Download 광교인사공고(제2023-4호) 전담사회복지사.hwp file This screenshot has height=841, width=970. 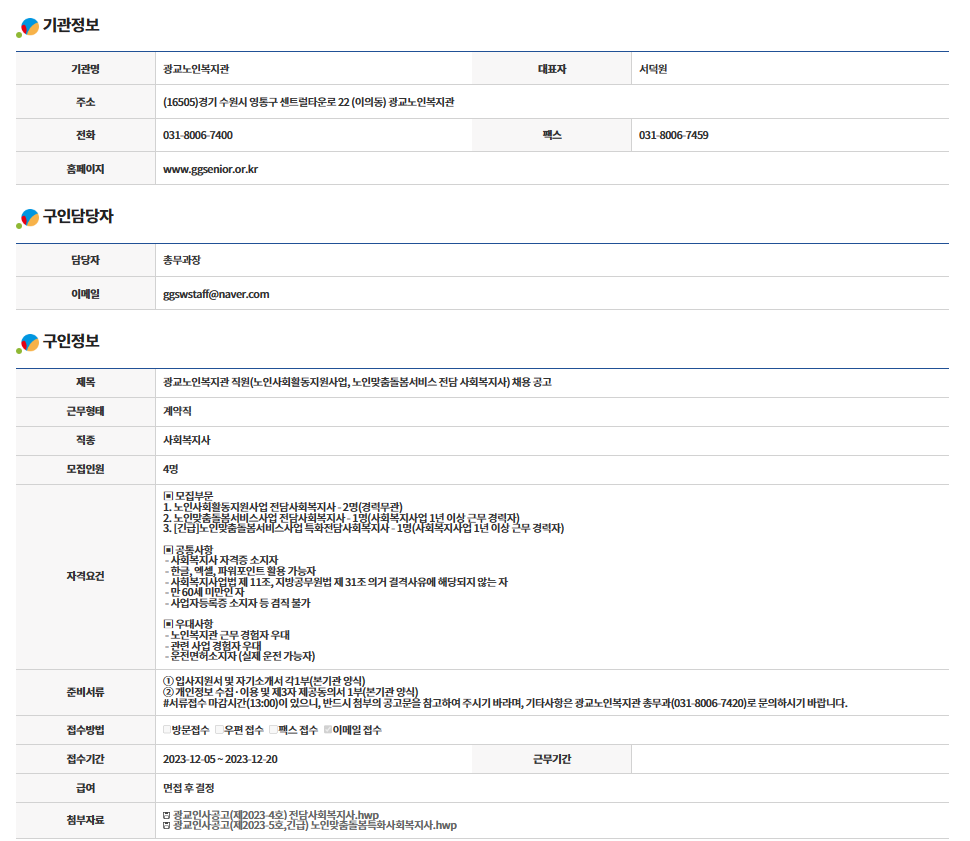click(276, 815)
